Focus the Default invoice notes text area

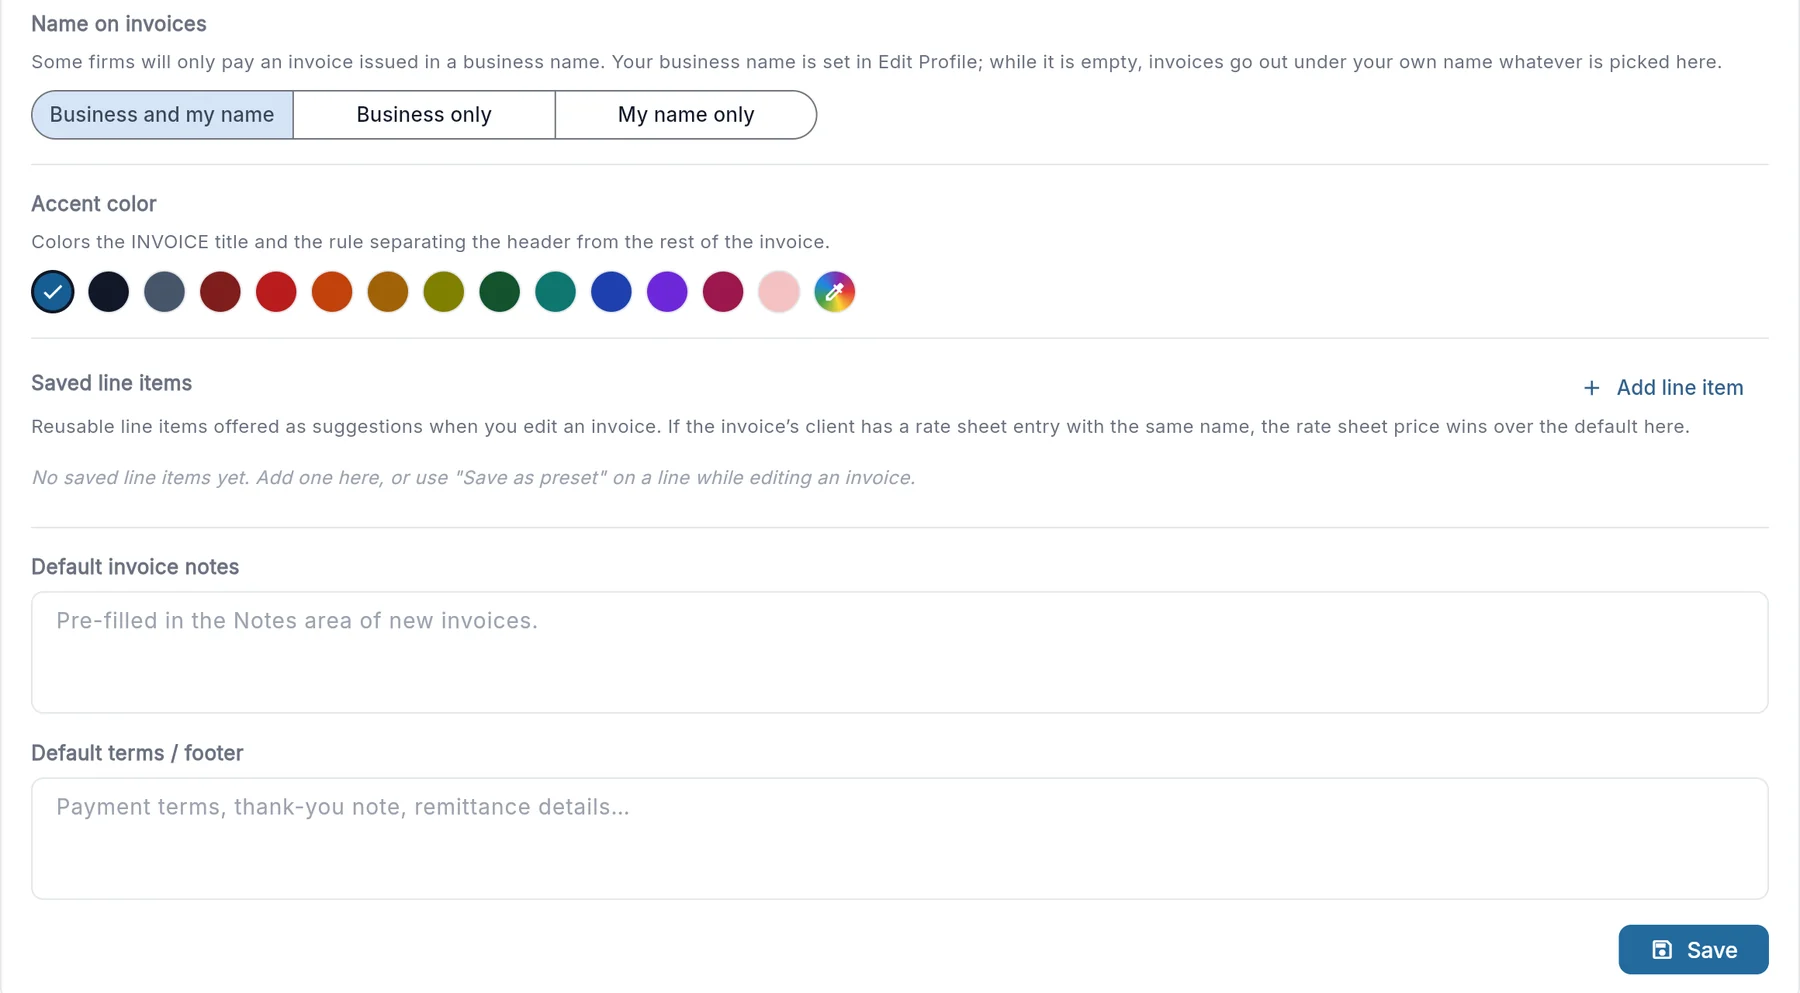(x=900, y=652)
